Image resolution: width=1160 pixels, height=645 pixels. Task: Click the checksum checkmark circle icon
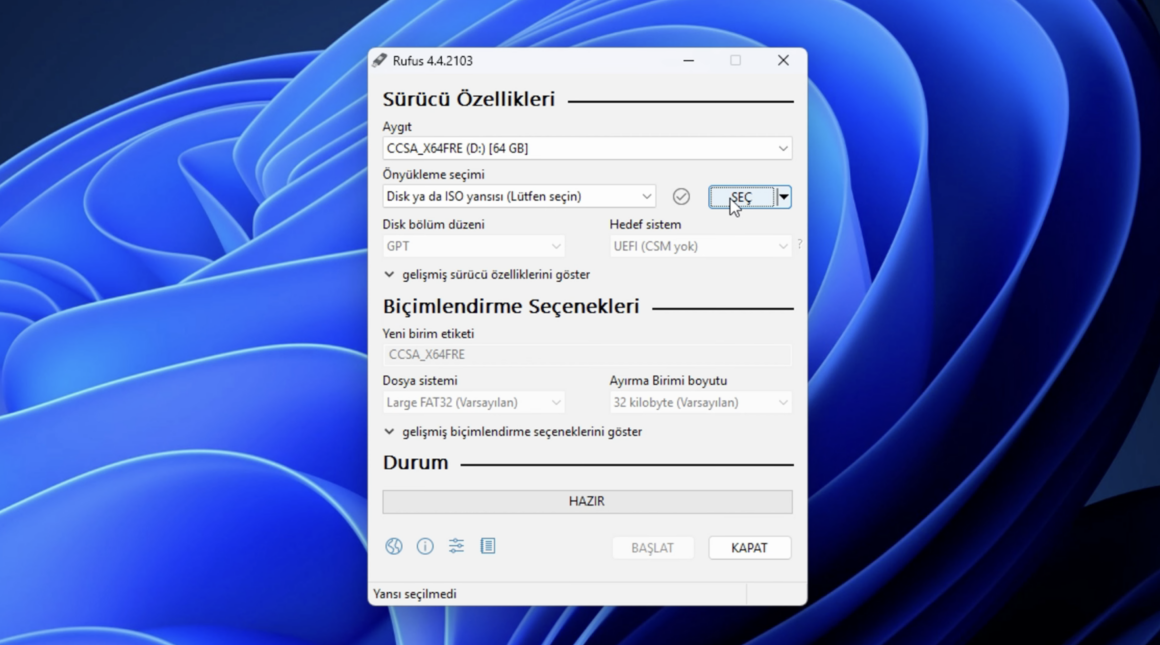click(x=681, y=197)
